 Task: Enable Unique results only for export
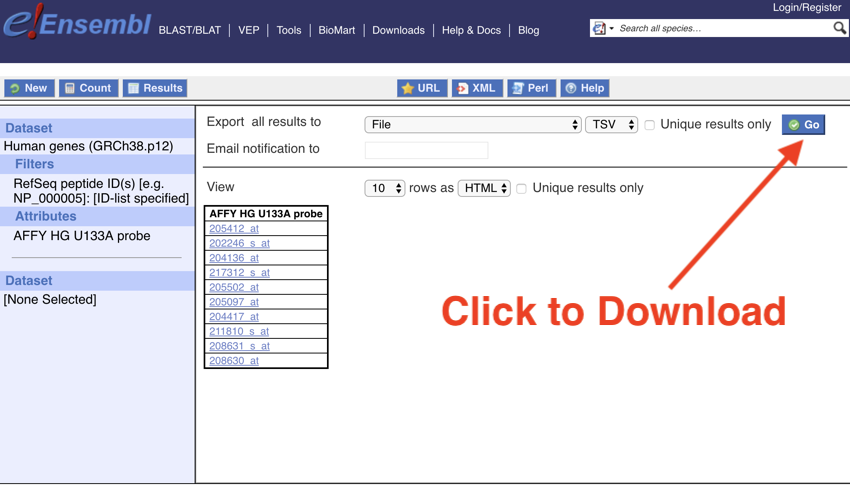[x=649, y=125]
